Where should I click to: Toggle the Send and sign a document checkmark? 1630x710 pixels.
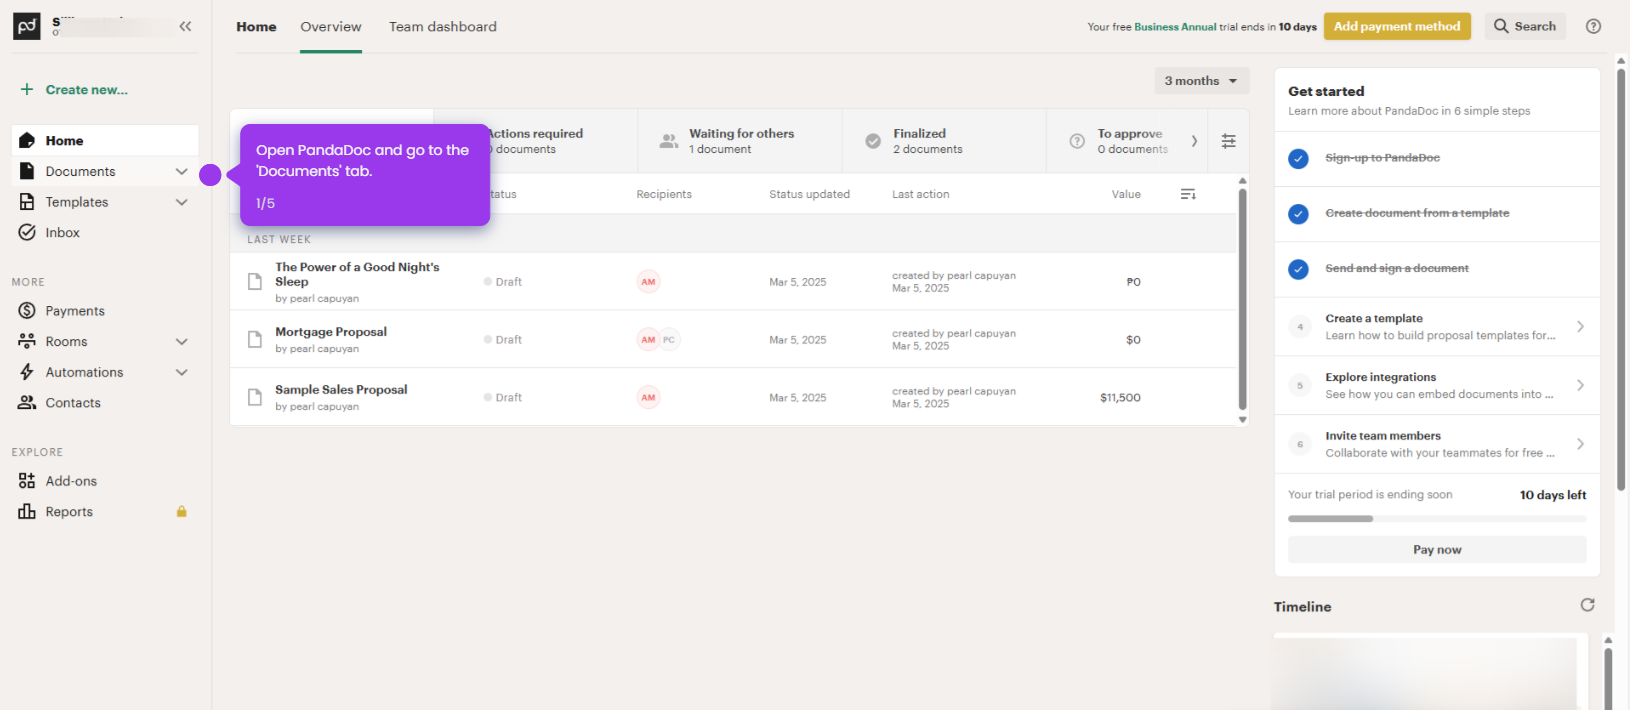pyautogui.click(x=1298, y=269)
